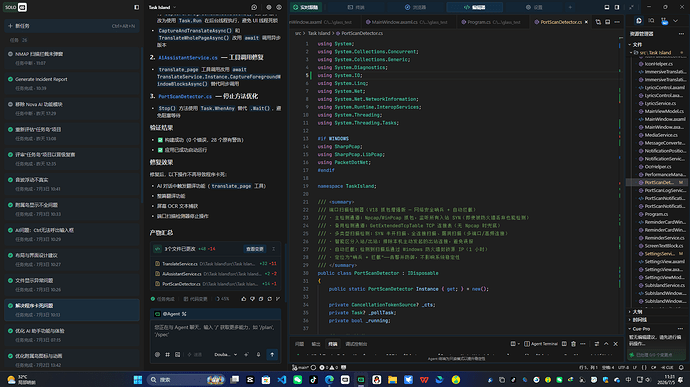The image size is (690, 387).
Task: Click the new task button
Action: [x=72, y=26]
